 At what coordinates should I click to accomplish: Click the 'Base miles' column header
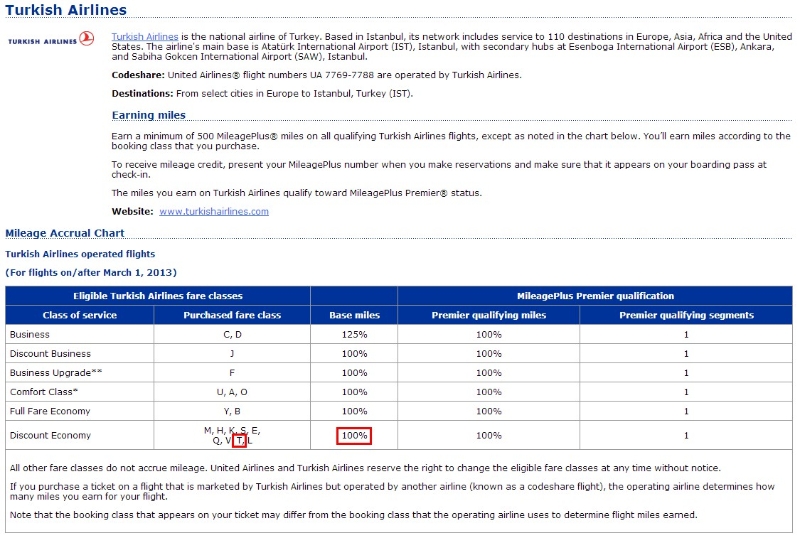[x=354, y=315]
